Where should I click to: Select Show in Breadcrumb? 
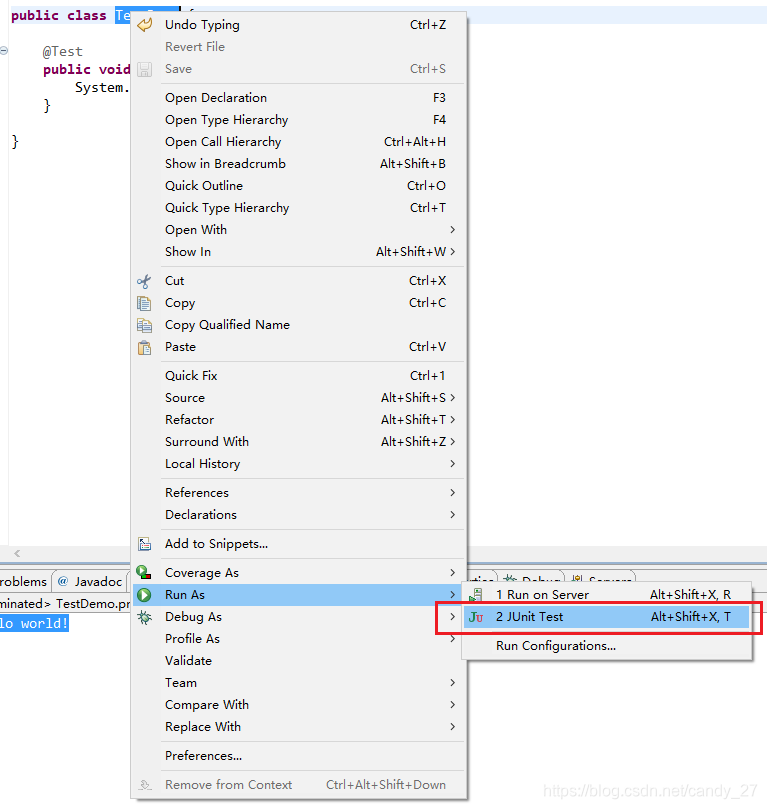pyautogui.click(x=299, y=164)
